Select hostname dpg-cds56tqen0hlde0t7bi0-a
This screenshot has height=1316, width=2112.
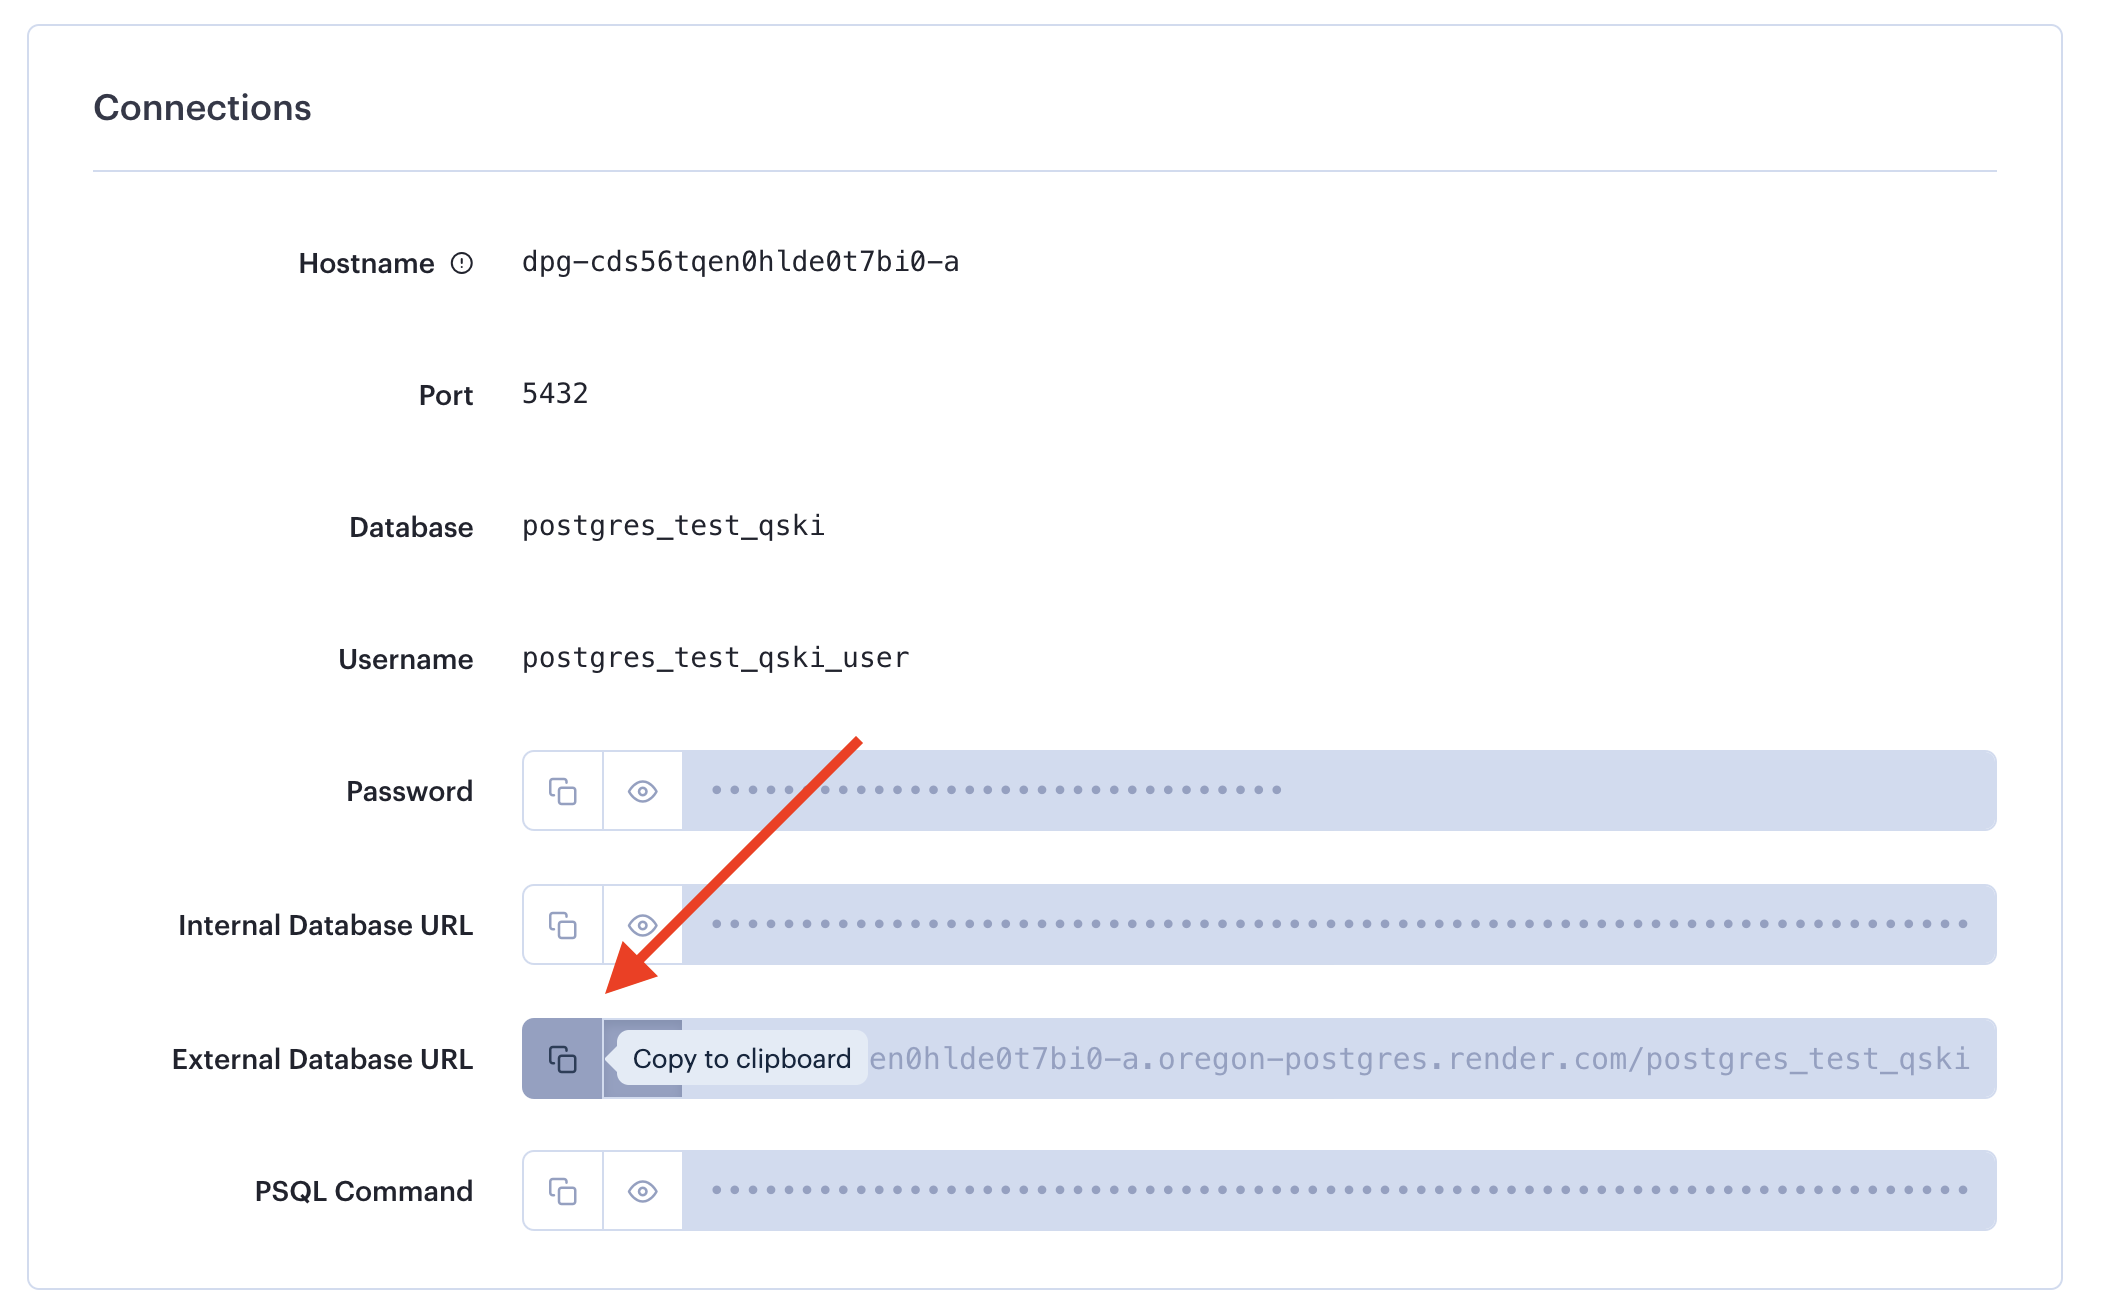pyautogui.click(x=741, y=262)
